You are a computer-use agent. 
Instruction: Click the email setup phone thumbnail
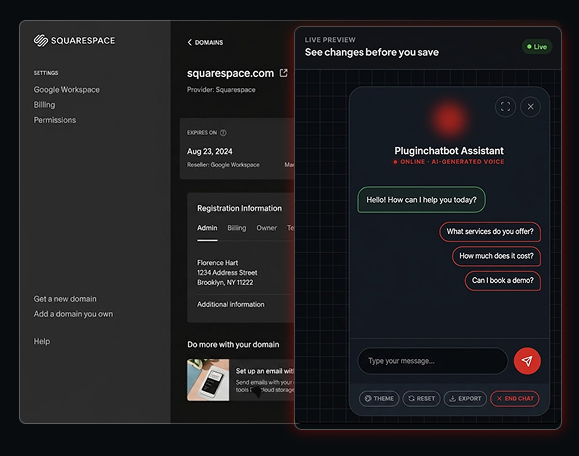(x=208, y=380)
